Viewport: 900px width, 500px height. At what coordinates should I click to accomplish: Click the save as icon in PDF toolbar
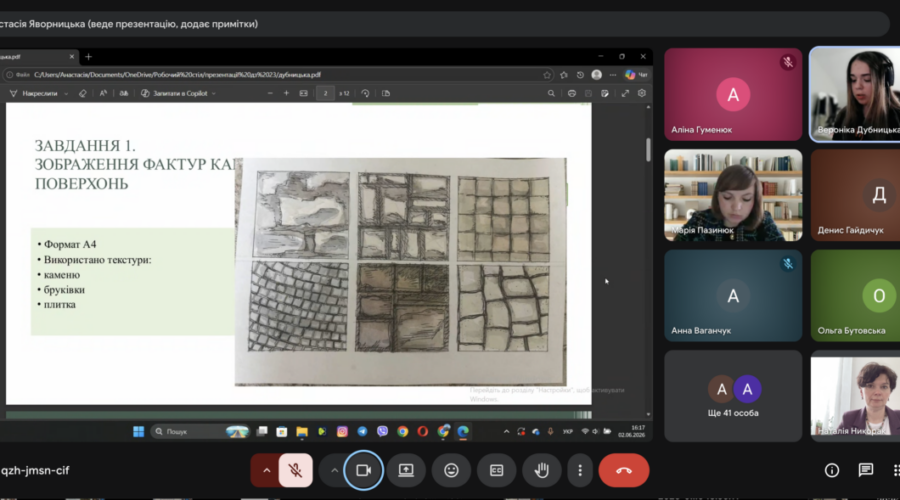[x=605, y=93]
